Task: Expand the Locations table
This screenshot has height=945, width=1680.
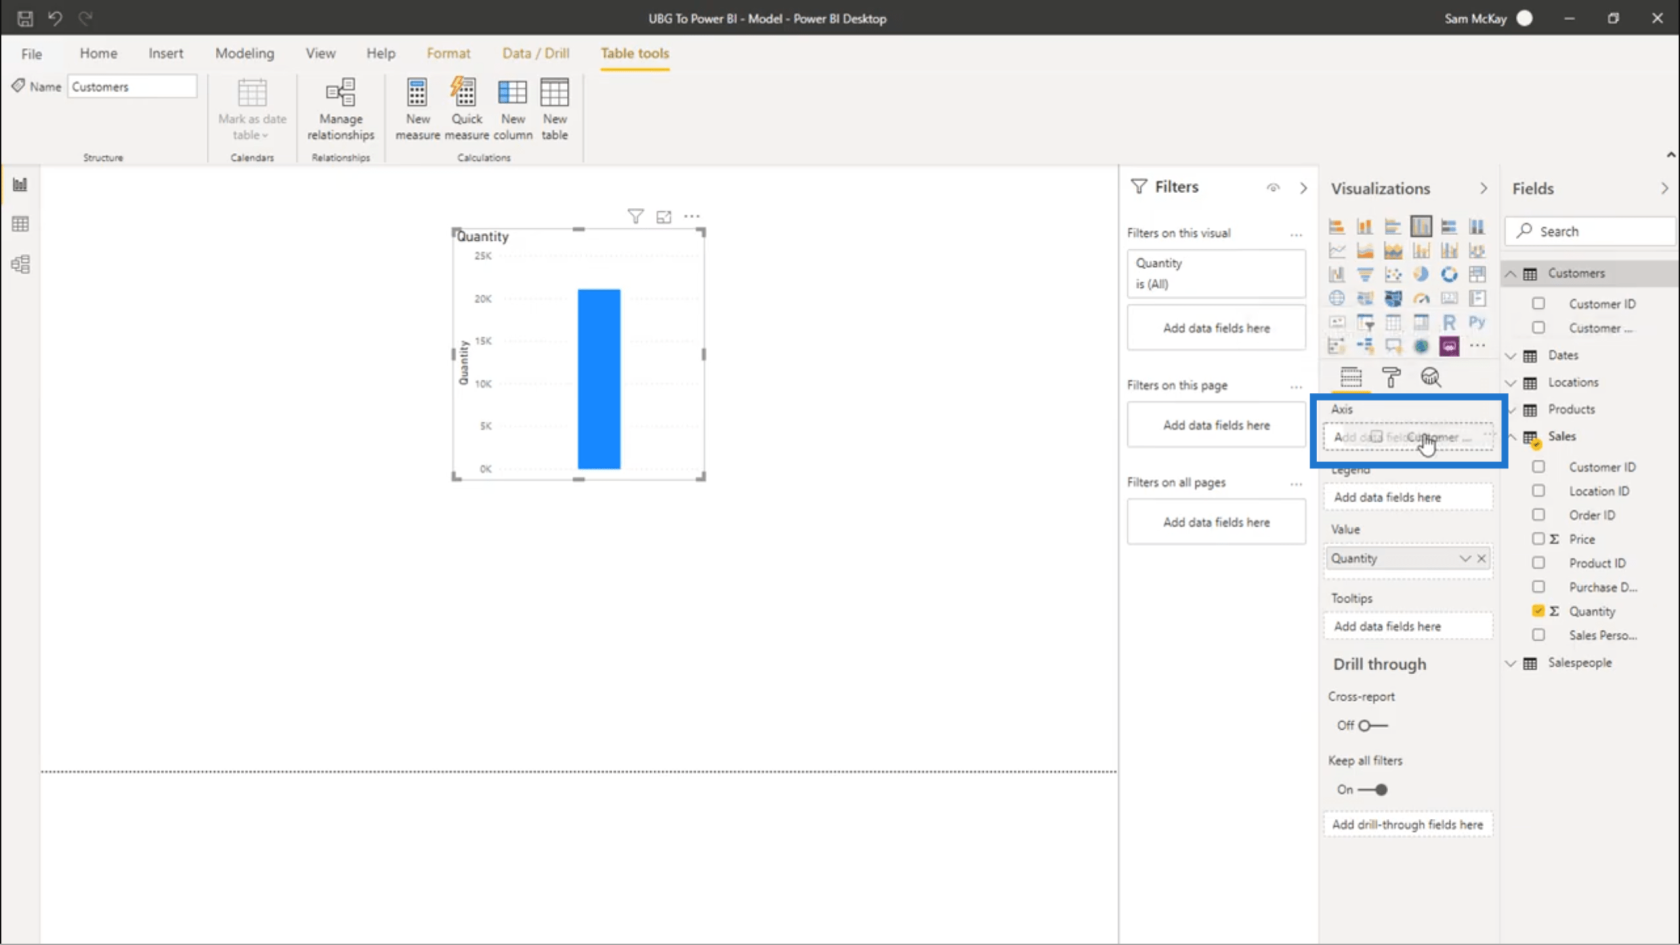Action: (1511, 383)
